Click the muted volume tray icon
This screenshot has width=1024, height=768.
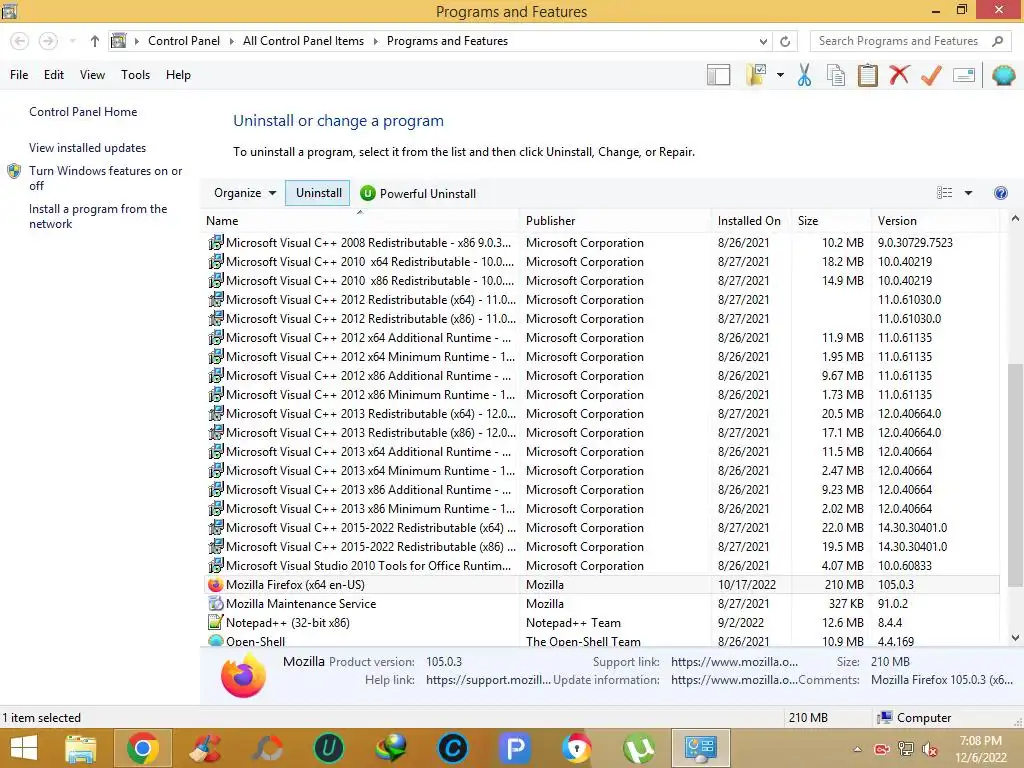point(930,749)
